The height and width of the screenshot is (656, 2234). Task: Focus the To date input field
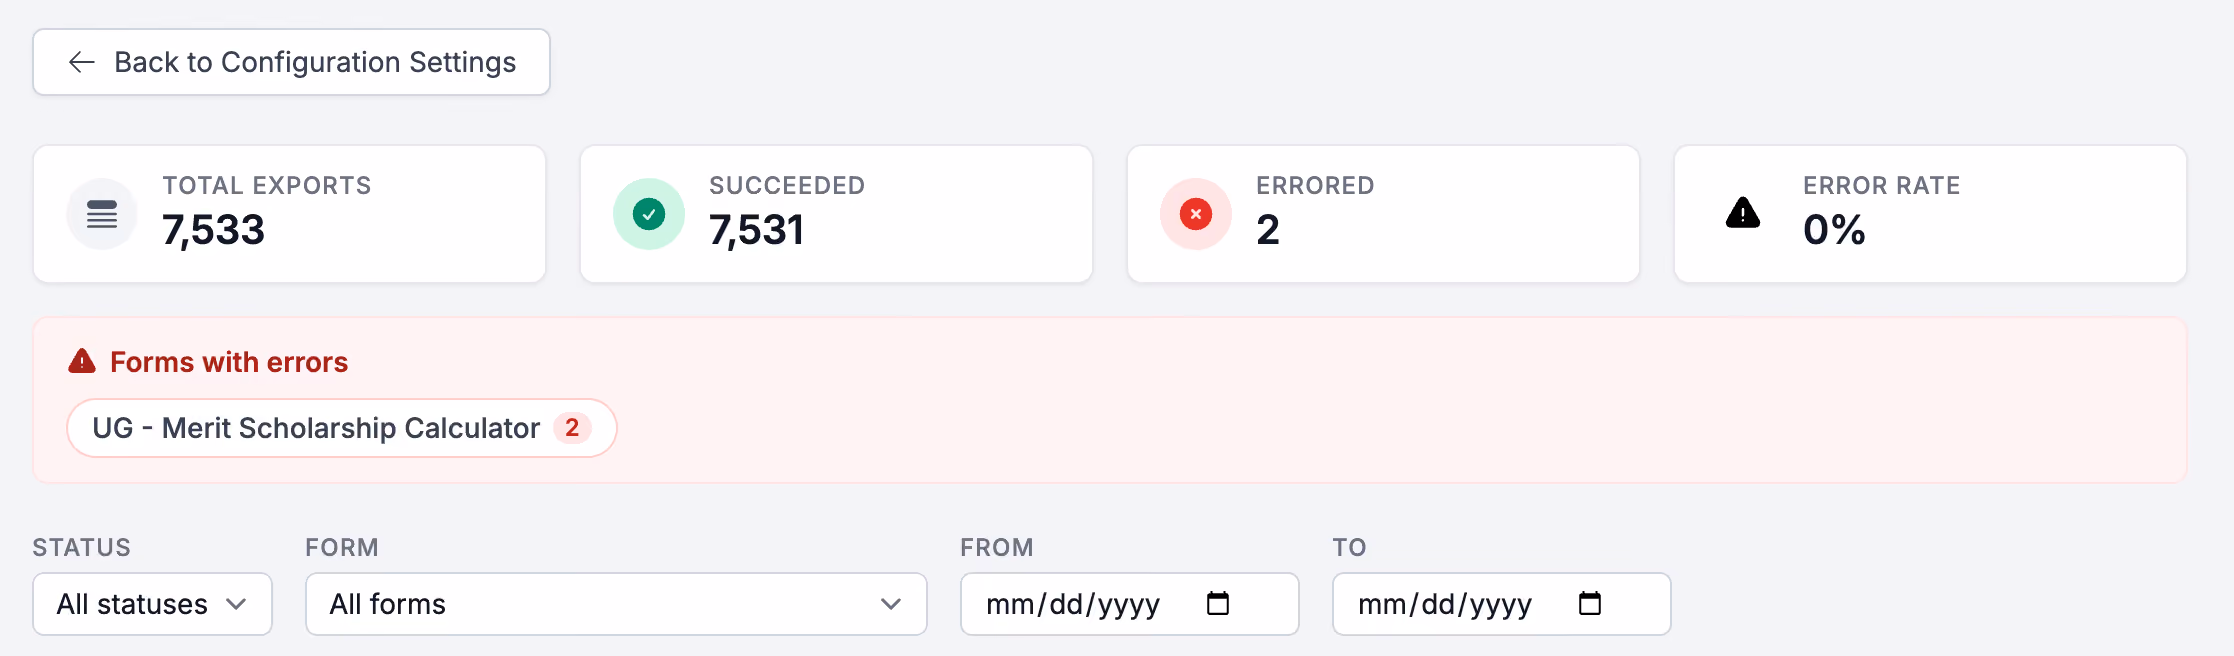(1502, 604)
